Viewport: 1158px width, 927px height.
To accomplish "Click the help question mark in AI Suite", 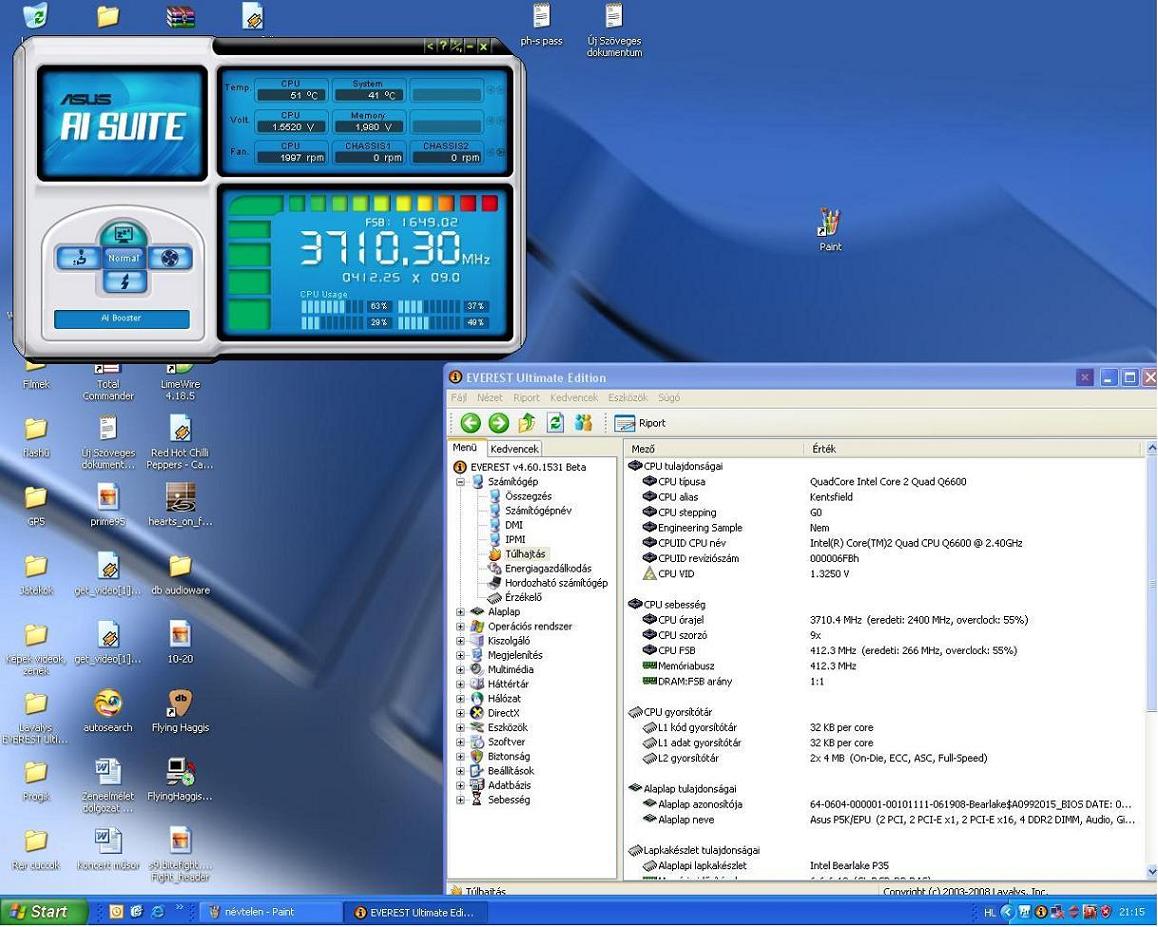I will point(442,46).
